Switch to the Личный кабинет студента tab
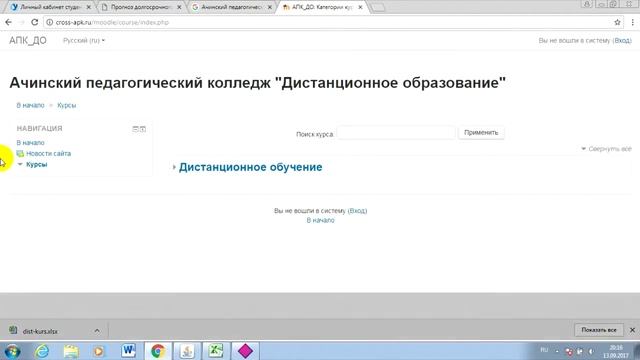640x360 pixels. [x=51, y=7]
